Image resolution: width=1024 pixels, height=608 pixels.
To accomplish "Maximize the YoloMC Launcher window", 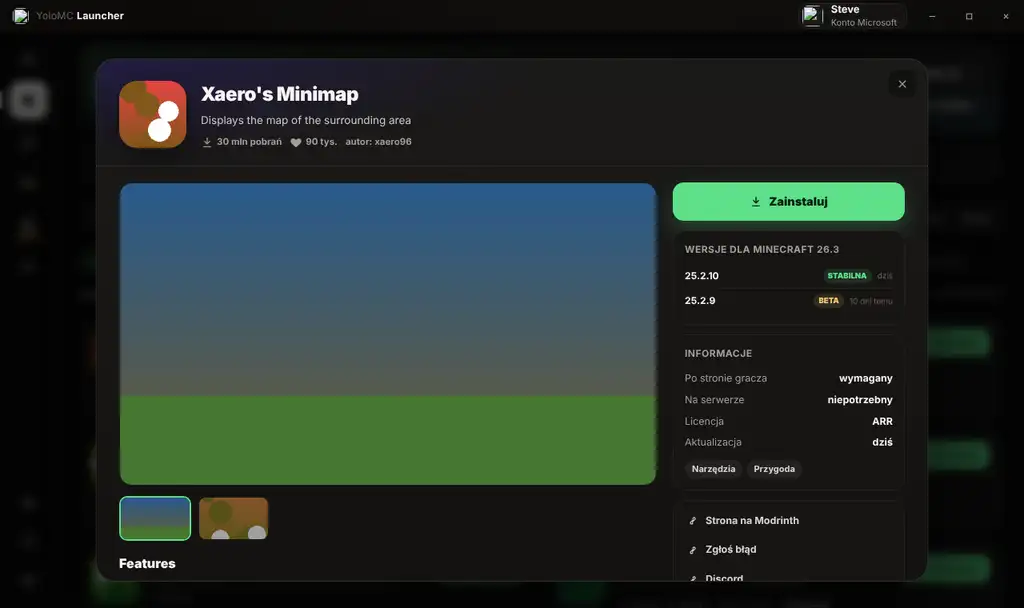I will (x=969, y=16).
